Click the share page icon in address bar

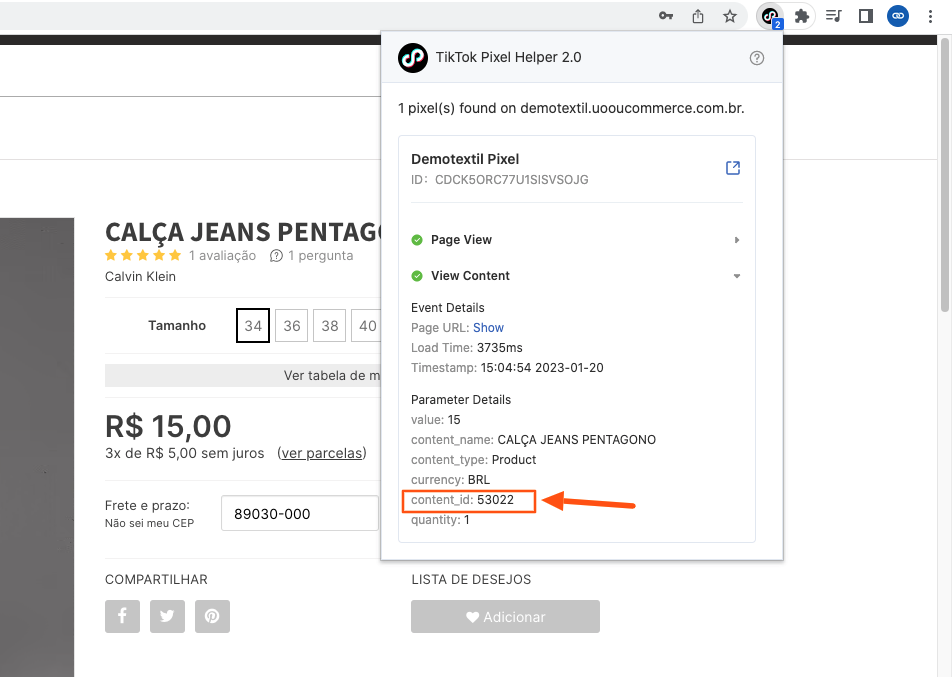(698, 16)
